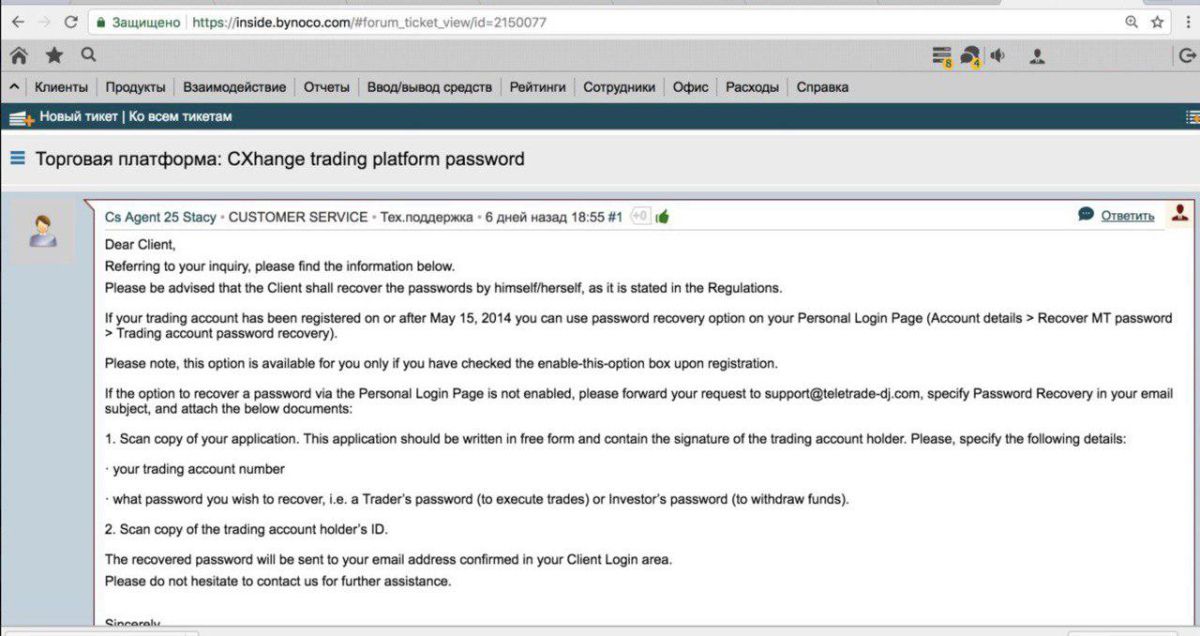Open the user profile icon
Screen dimensions: 1200x636
[1037, 56]
